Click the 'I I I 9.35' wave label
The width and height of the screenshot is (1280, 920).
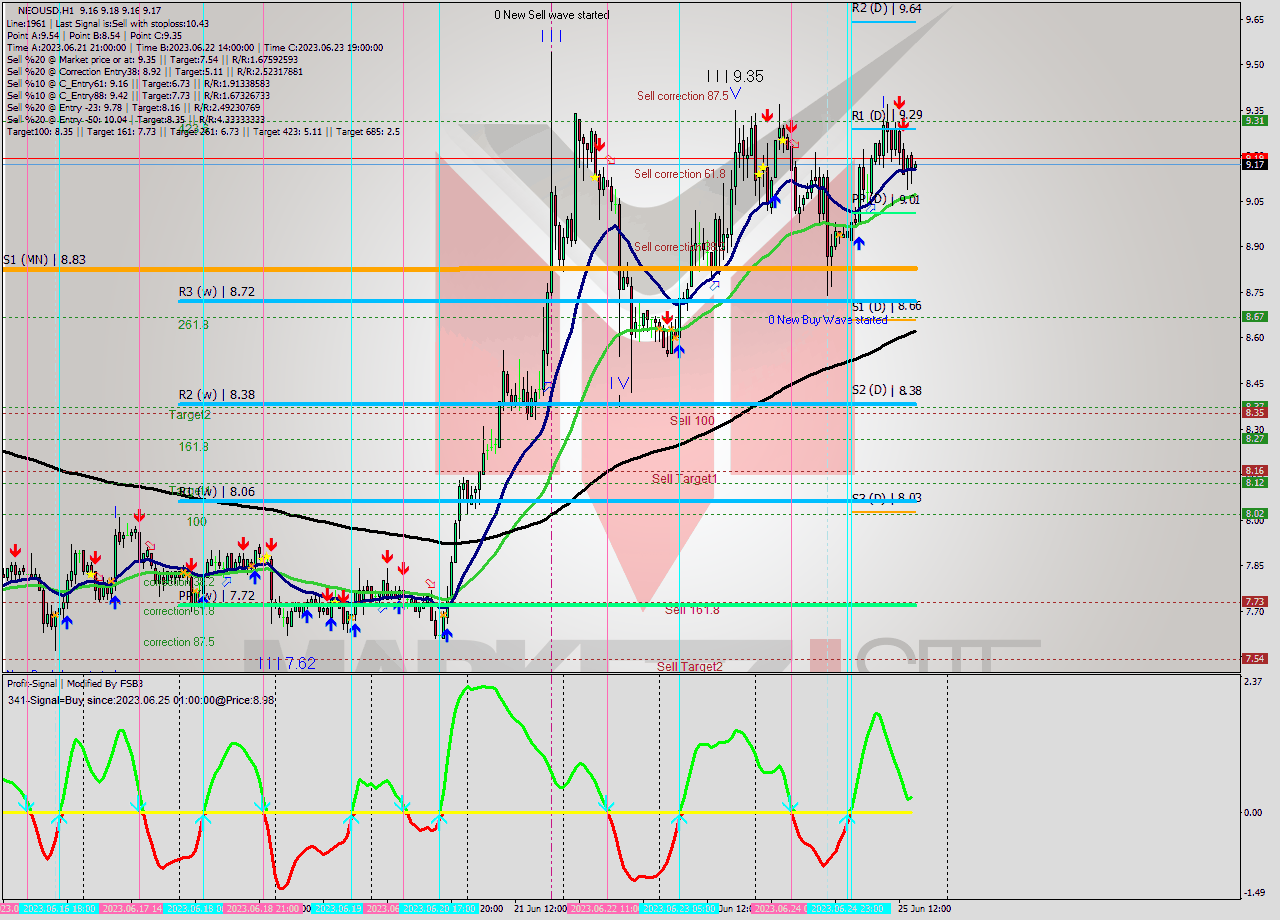[x=735, y=75]
